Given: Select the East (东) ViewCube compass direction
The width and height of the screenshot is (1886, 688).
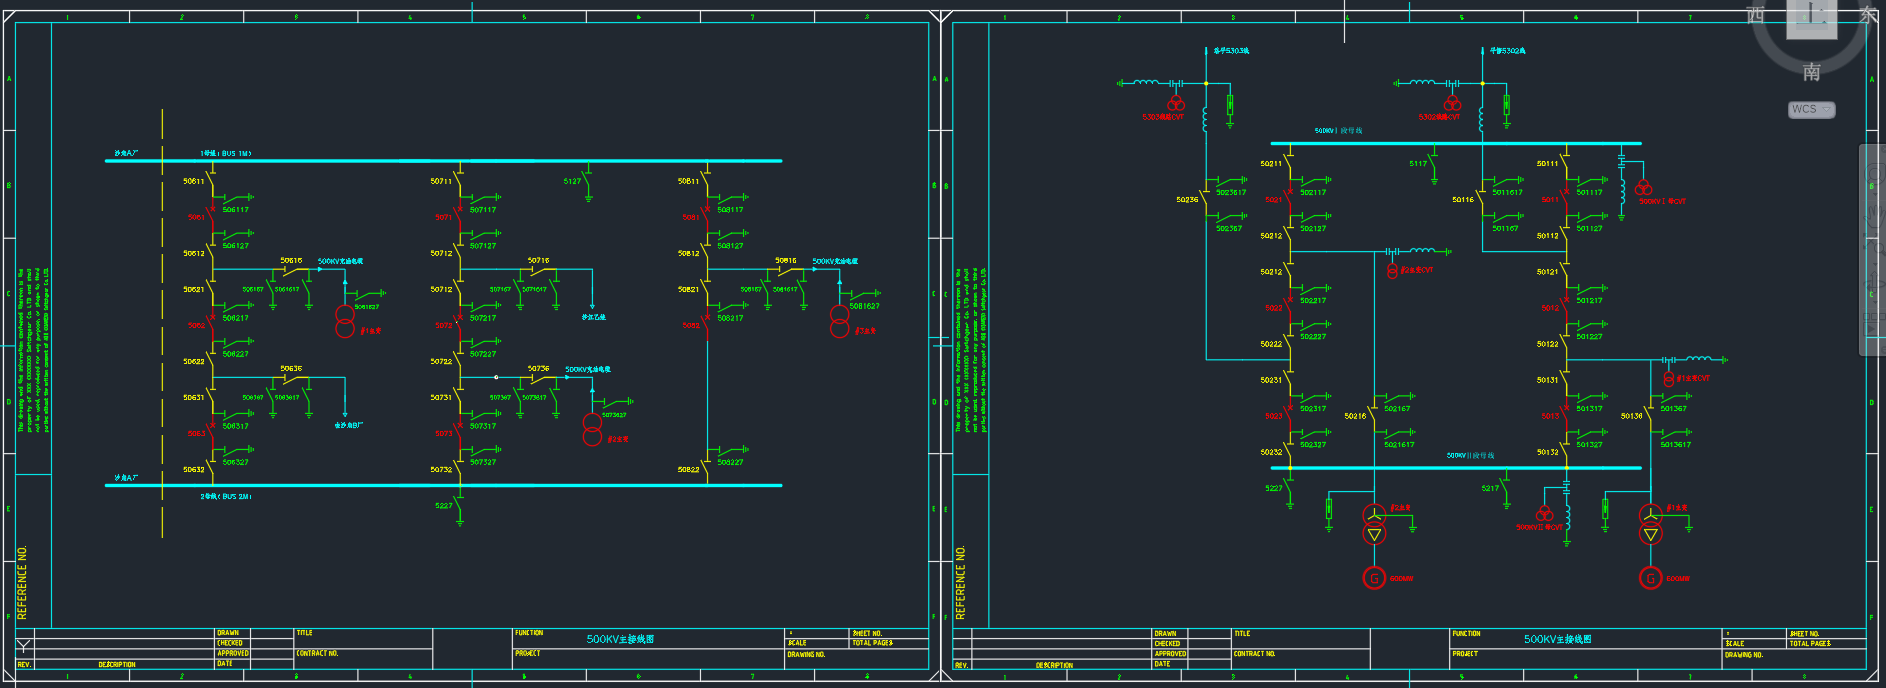Looking at the screenshot, I should pos(1868,15).
